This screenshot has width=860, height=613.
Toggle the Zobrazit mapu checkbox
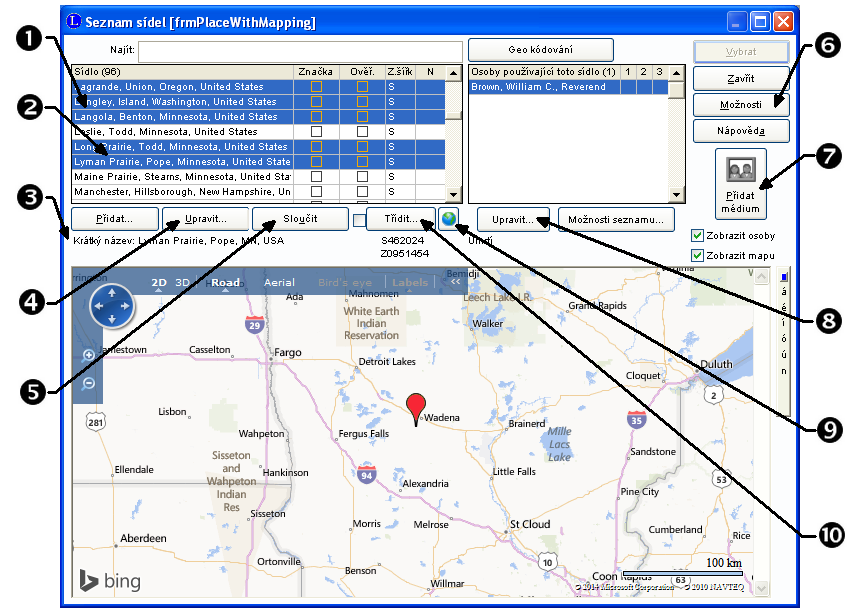697,255
